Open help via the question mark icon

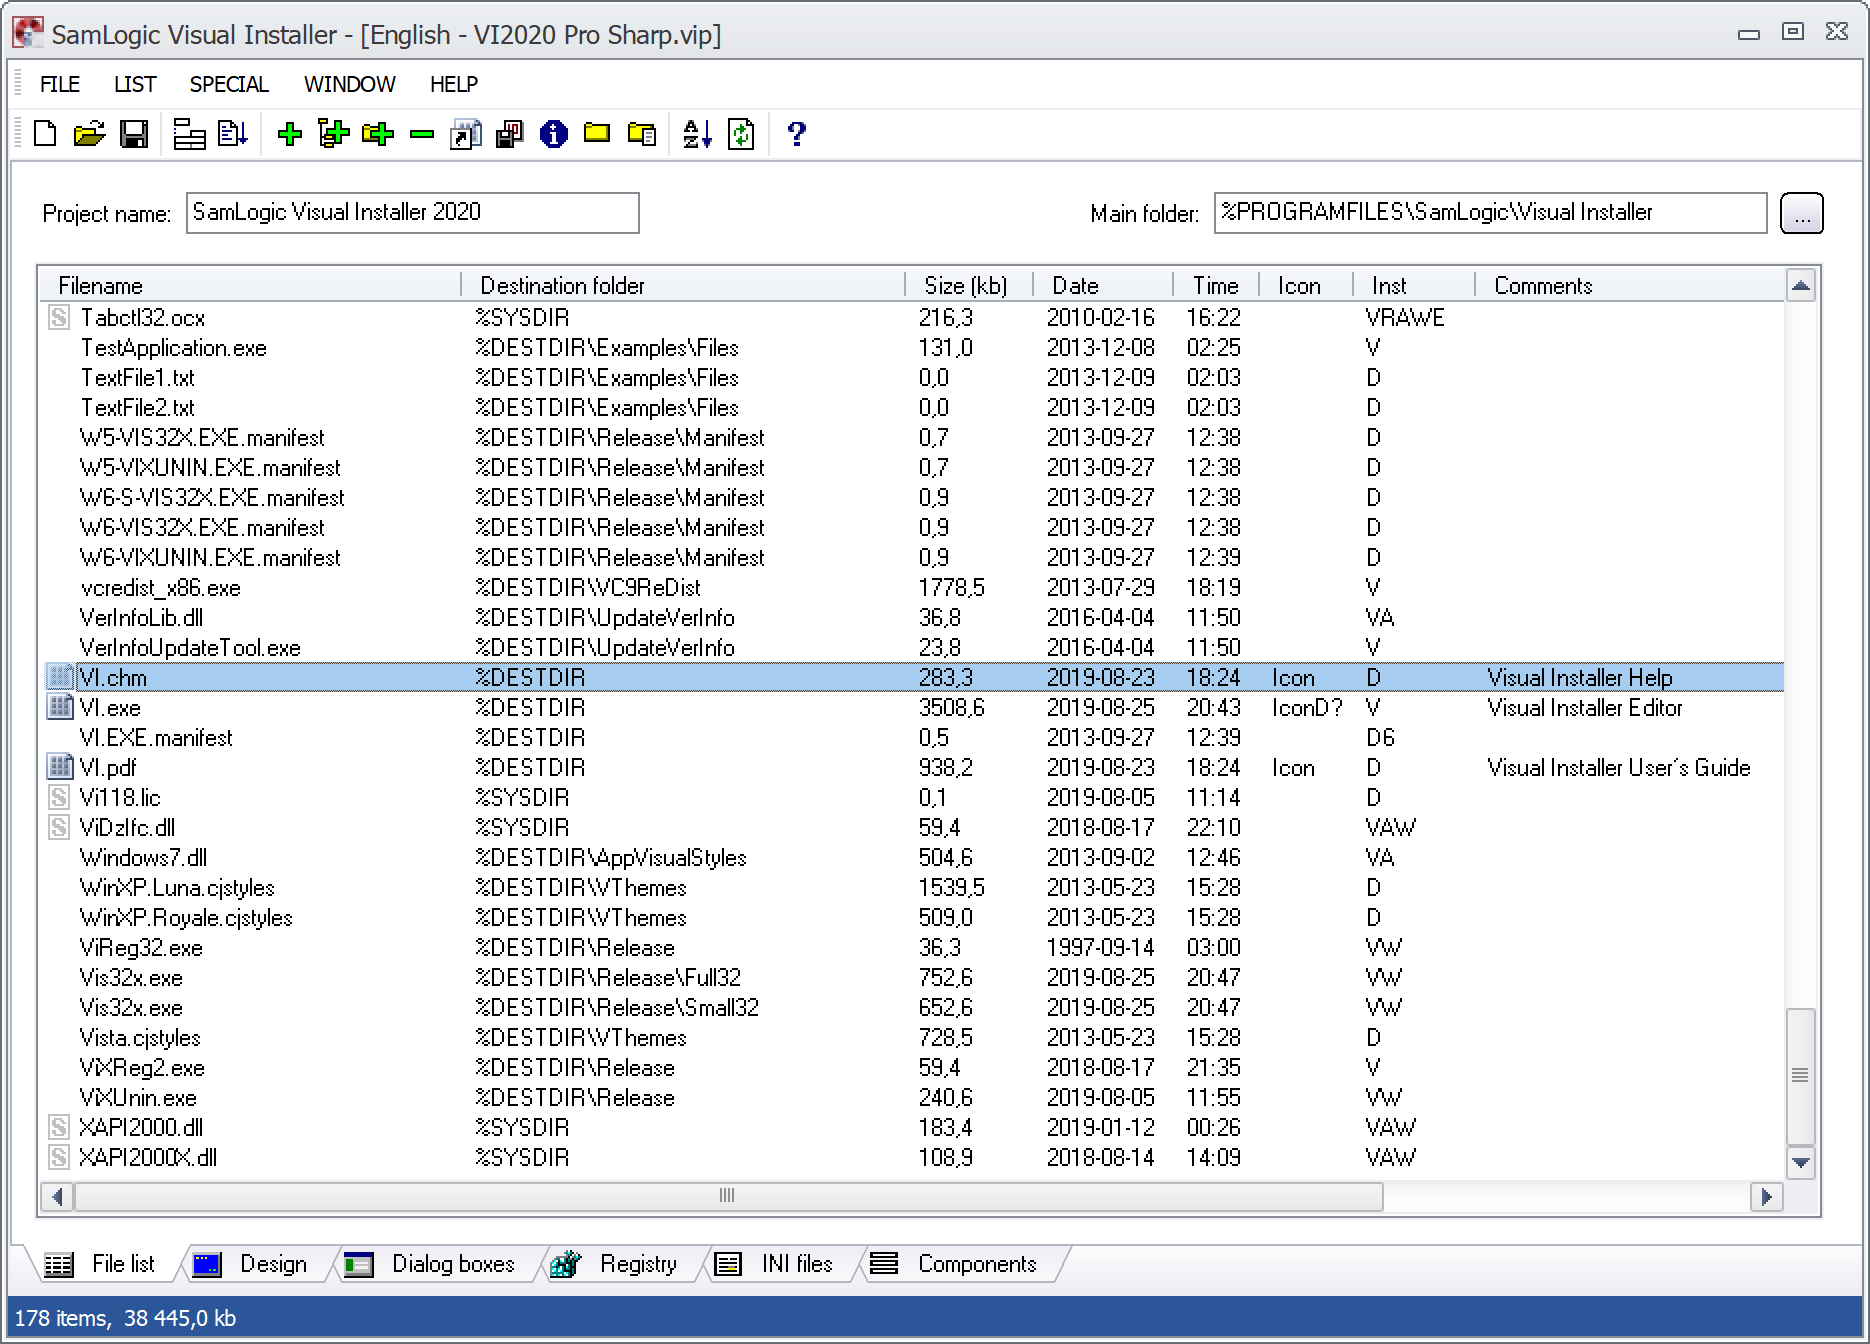point(797,134)
